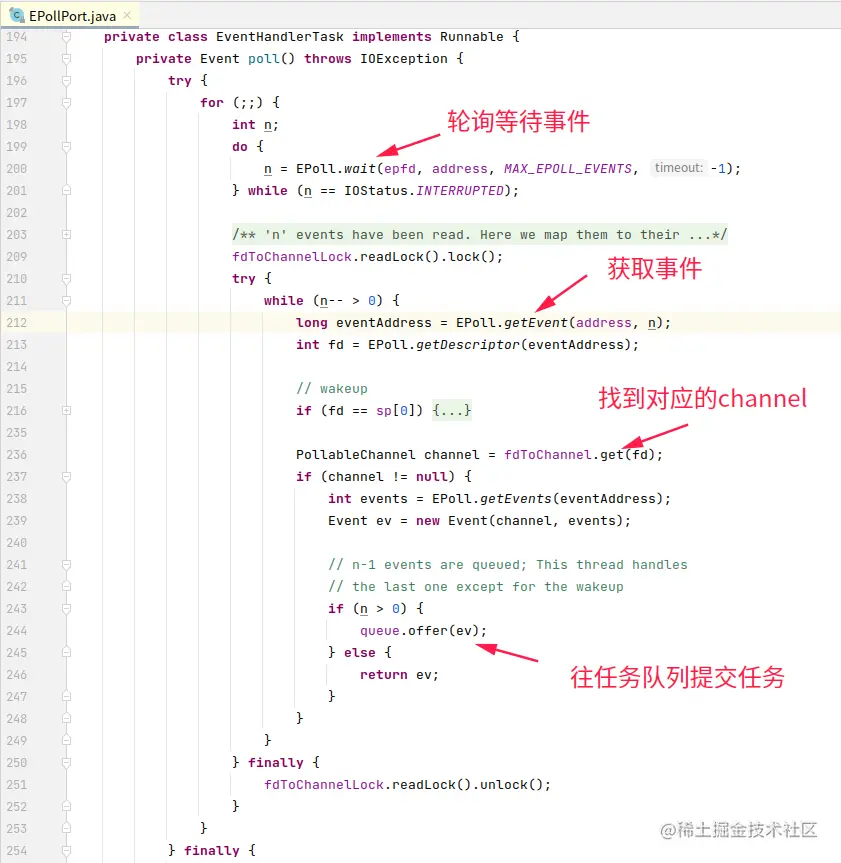841x863 pixels.
Task: Collapse the finally block at line 254
Action: point(66,851)
